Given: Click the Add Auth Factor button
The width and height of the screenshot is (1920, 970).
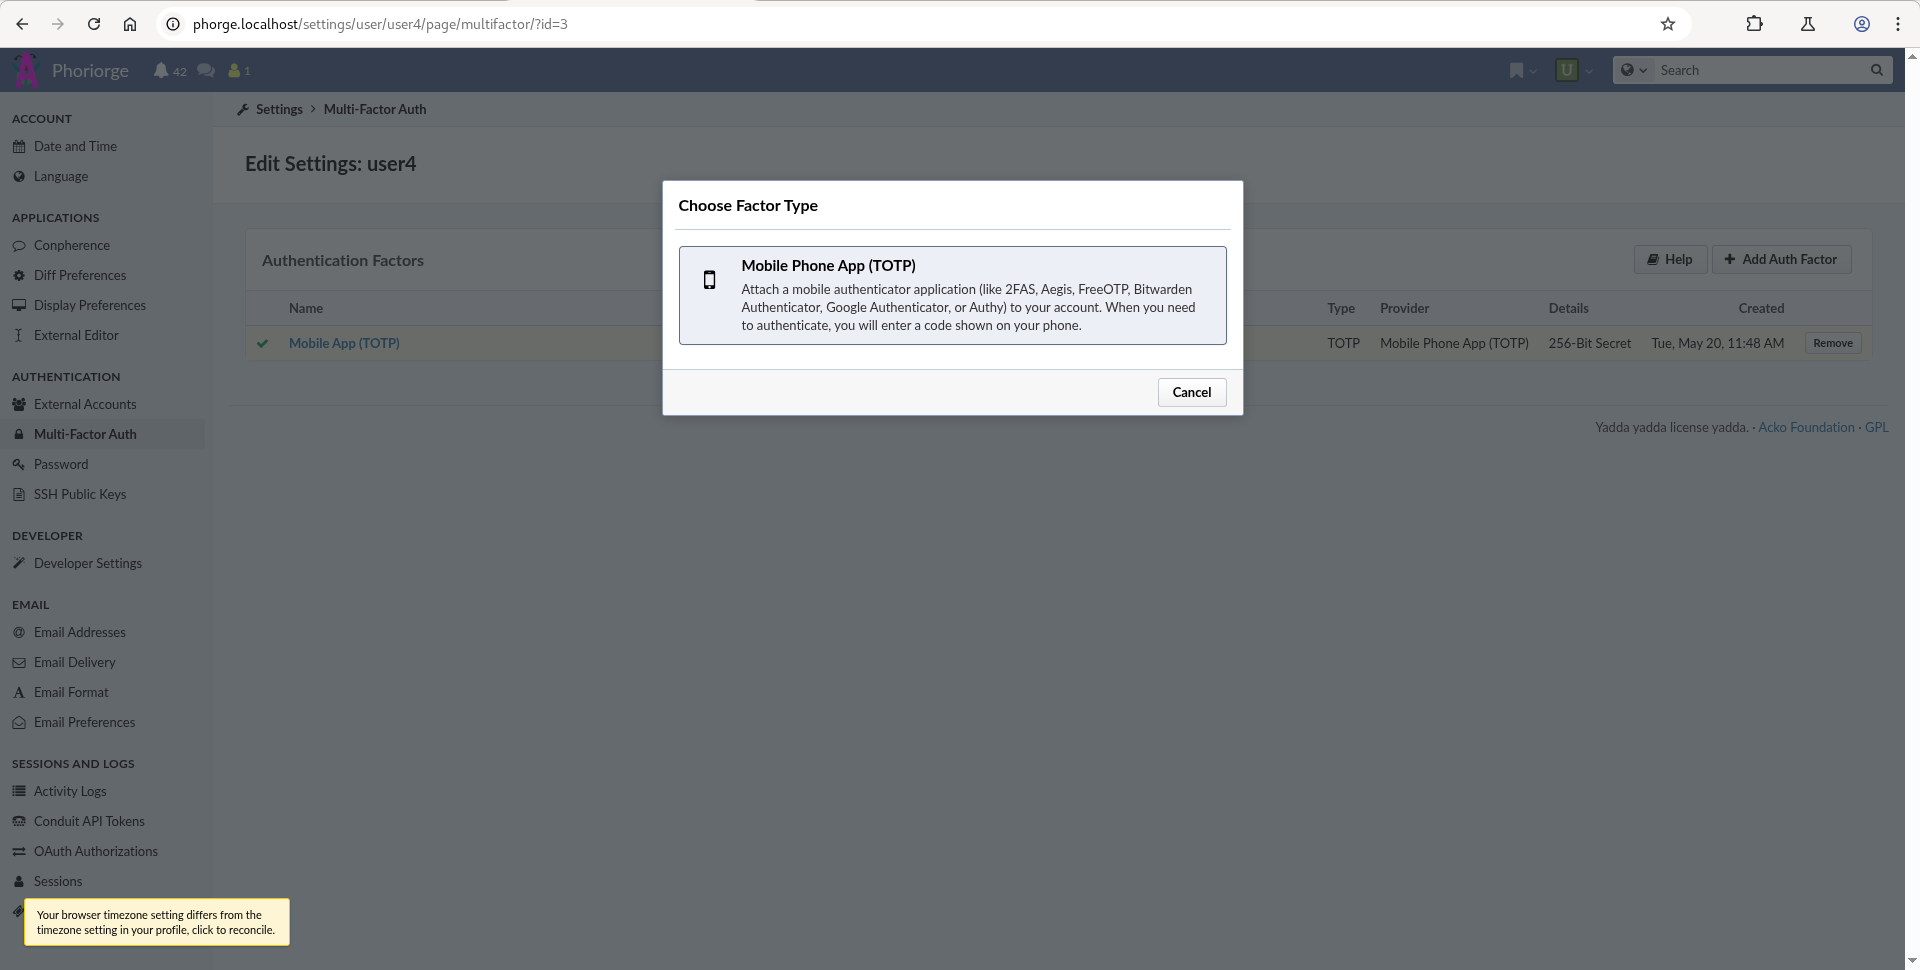Looking at the screenshot, I should click(1781, 259).
